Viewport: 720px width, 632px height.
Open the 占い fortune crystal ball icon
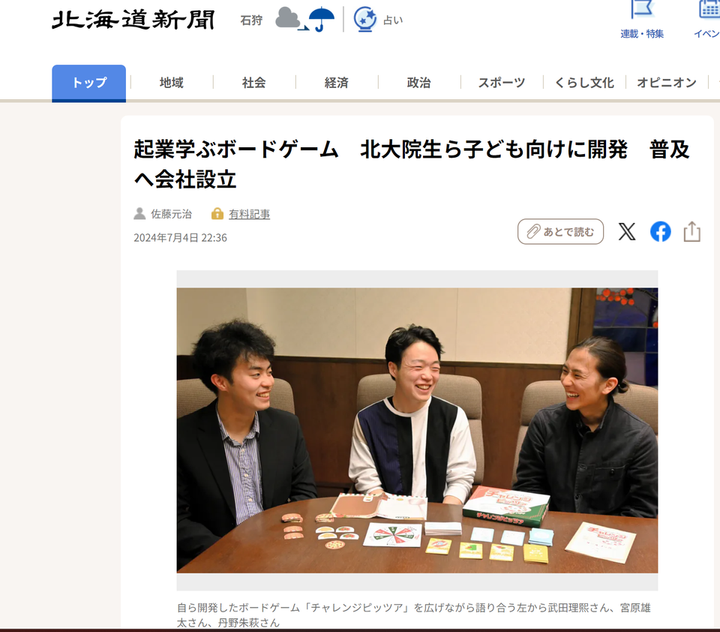[365, 19]
